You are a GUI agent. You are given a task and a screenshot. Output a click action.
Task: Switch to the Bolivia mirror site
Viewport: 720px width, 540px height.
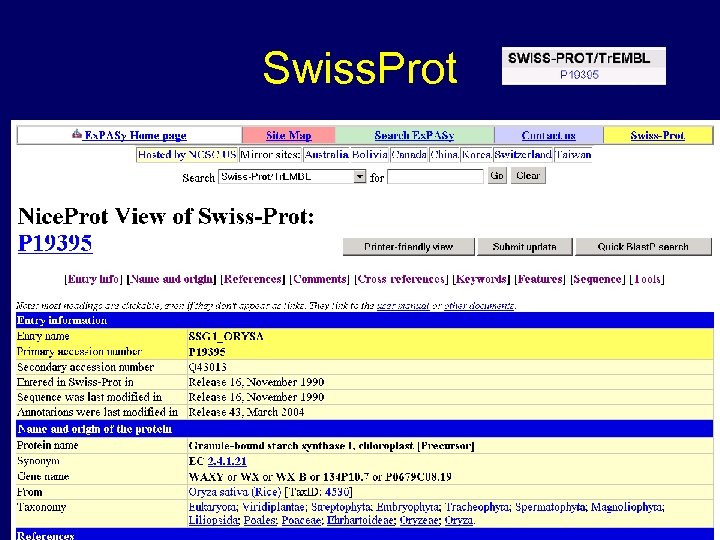370,155
